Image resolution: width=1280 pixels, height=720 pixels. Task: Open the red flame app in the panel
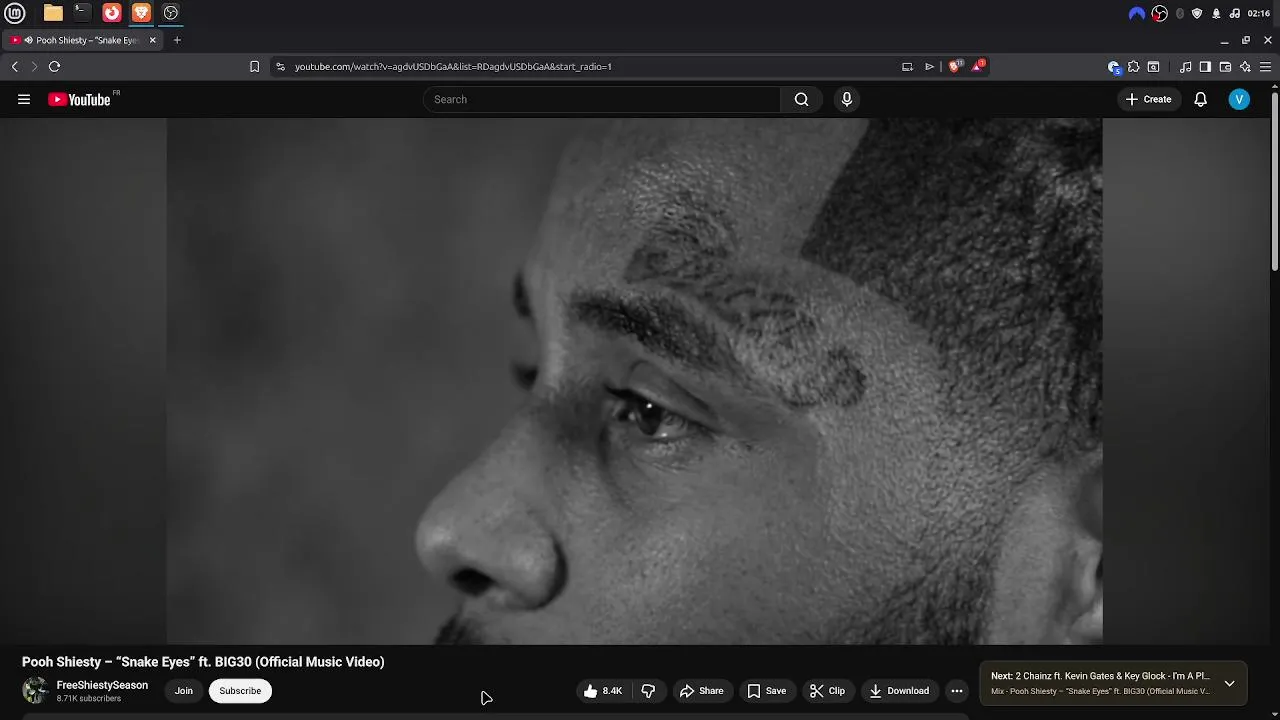pyautogui.click(x=112, y=13)
